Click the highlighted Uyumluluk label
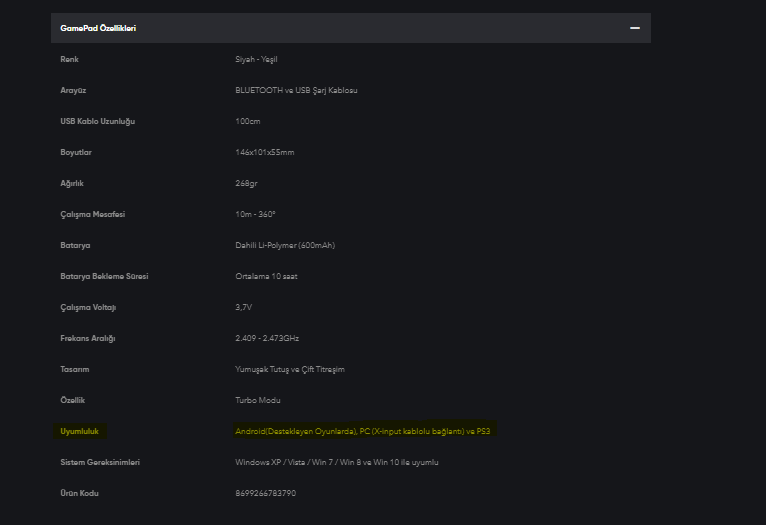Image resolution: width=766 pixels, height=525 pixels. click(79, 432)
